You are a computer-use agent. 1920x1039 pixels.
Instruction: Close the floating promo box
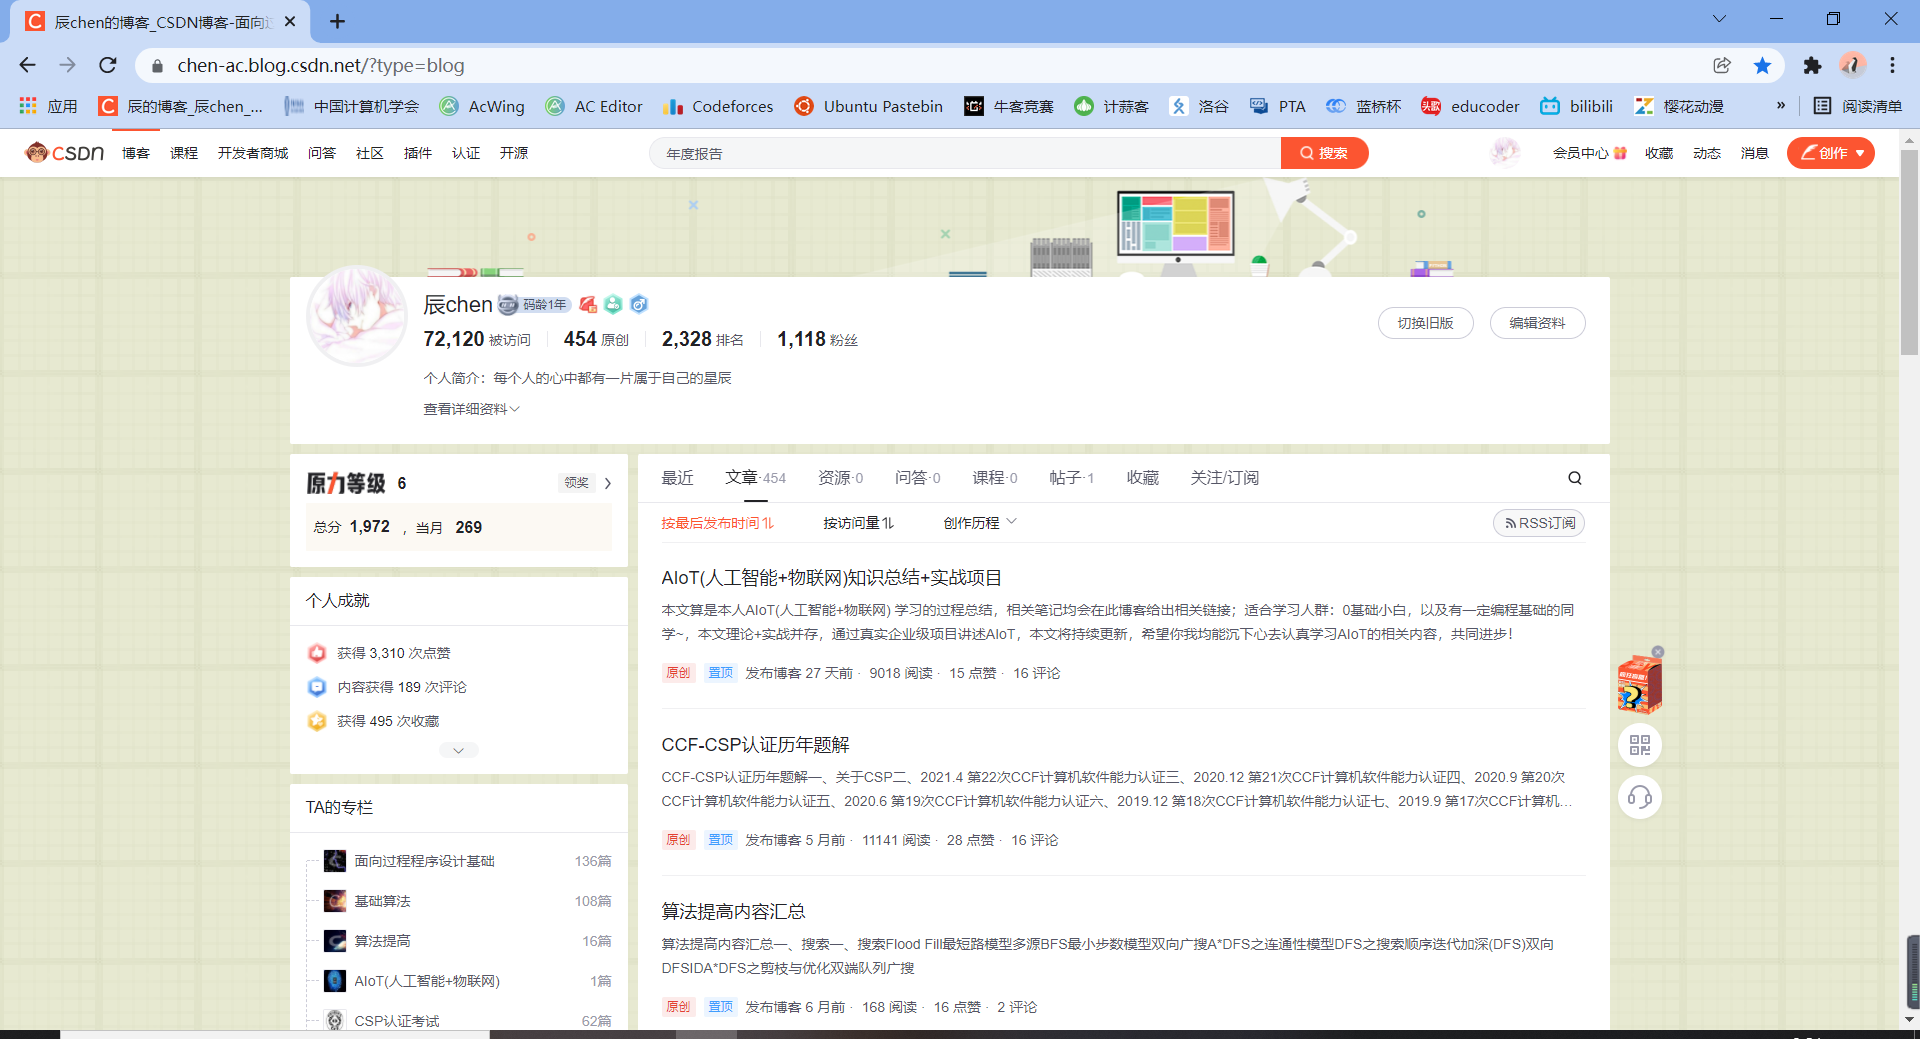click(x=1658, y=652)
